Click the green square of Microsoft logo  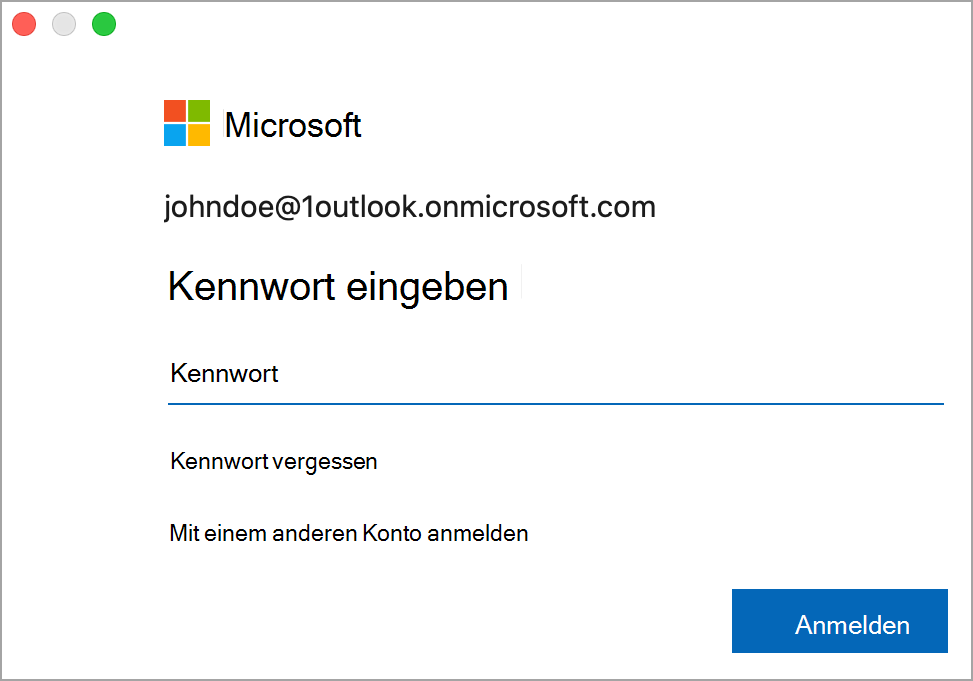(199, 110)
